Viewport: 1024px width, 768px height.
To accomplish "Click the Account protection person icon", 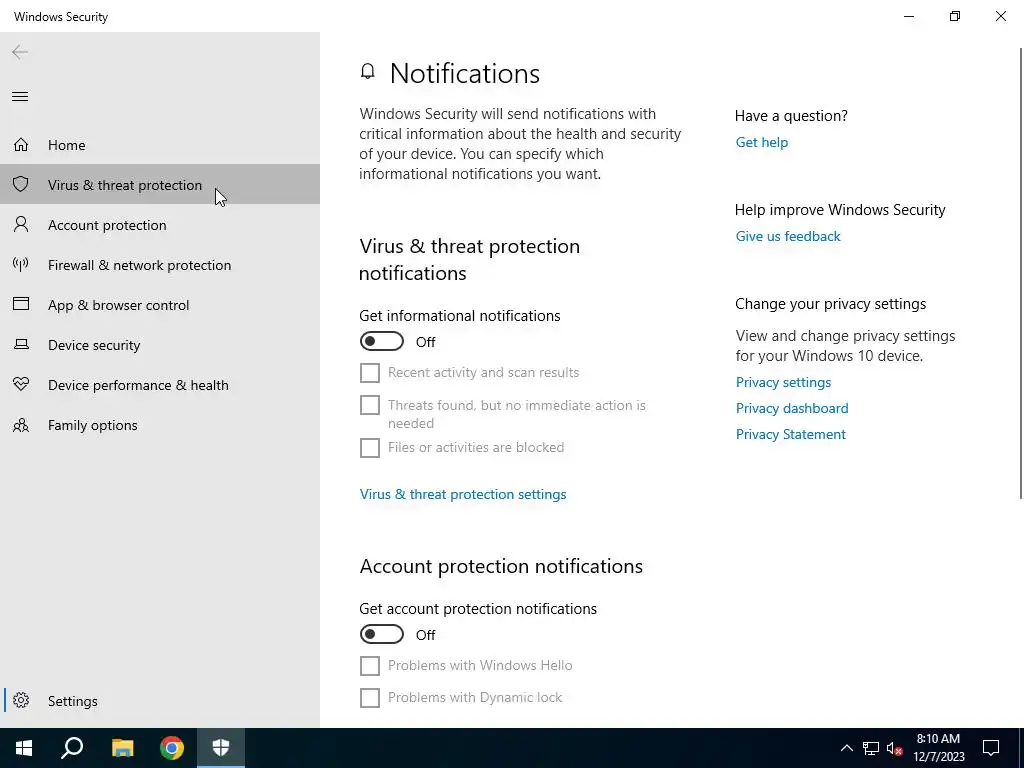I will point(21,225).
